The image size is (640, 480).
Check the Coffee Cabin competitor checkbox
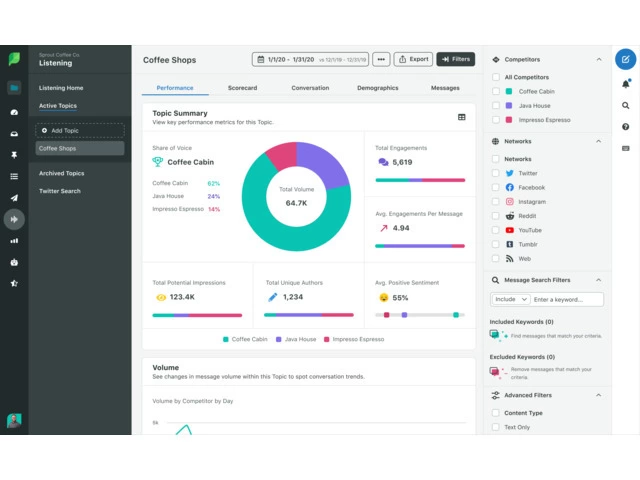click(496, 91)
